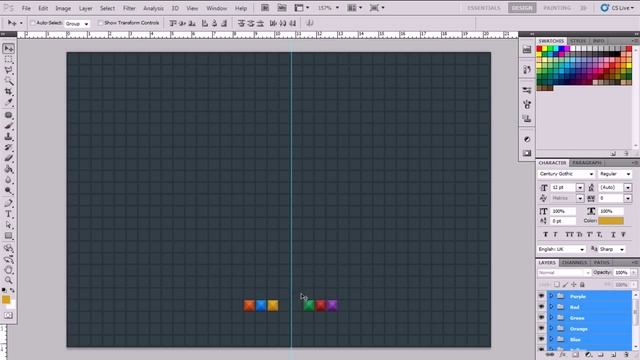Select the Path Selection tool
Viewport: 640px width, 360px height.
pyautogui.click(x=8, y=225)
